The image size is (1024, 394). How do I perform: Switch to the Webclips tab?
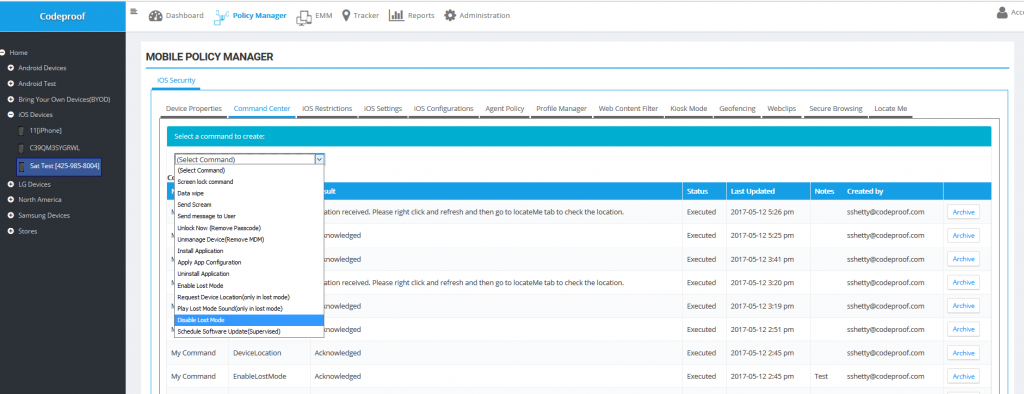782,108
